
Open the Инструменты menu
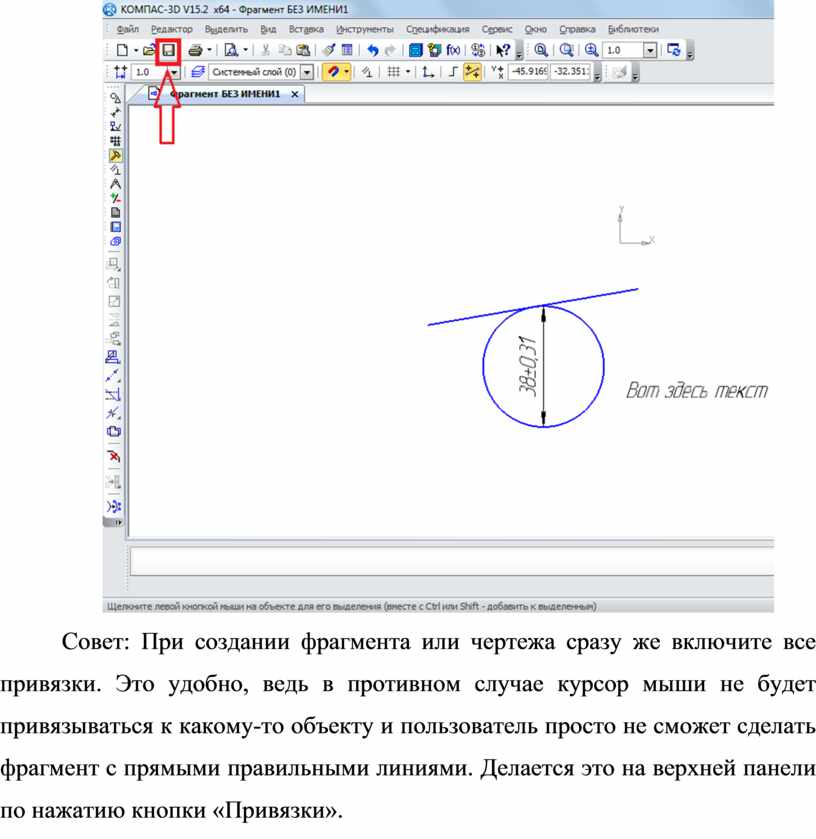coord(364,29)
